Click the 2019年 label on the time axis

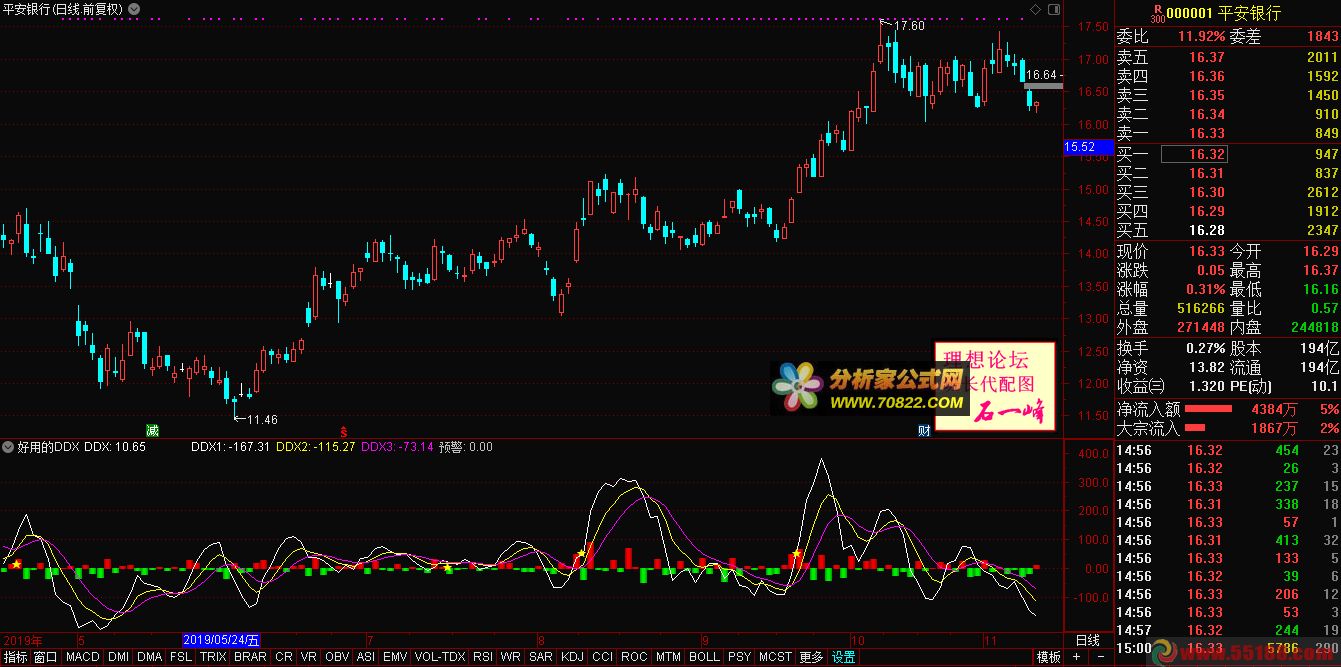pos(23,640)
